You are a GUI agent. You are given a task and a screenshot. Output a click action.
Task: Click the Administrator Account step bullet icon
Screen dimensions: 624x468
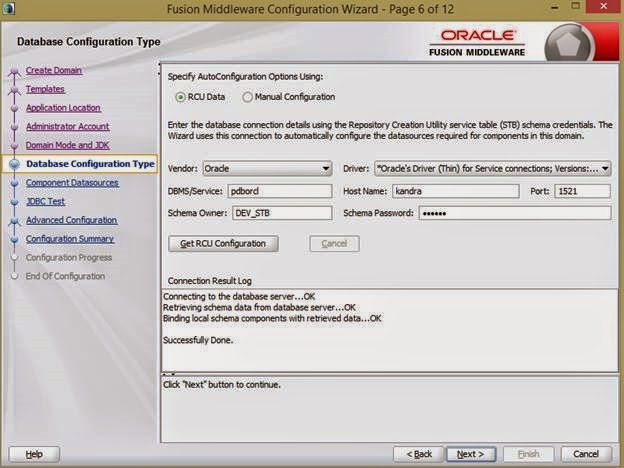[x=15, y=127]
